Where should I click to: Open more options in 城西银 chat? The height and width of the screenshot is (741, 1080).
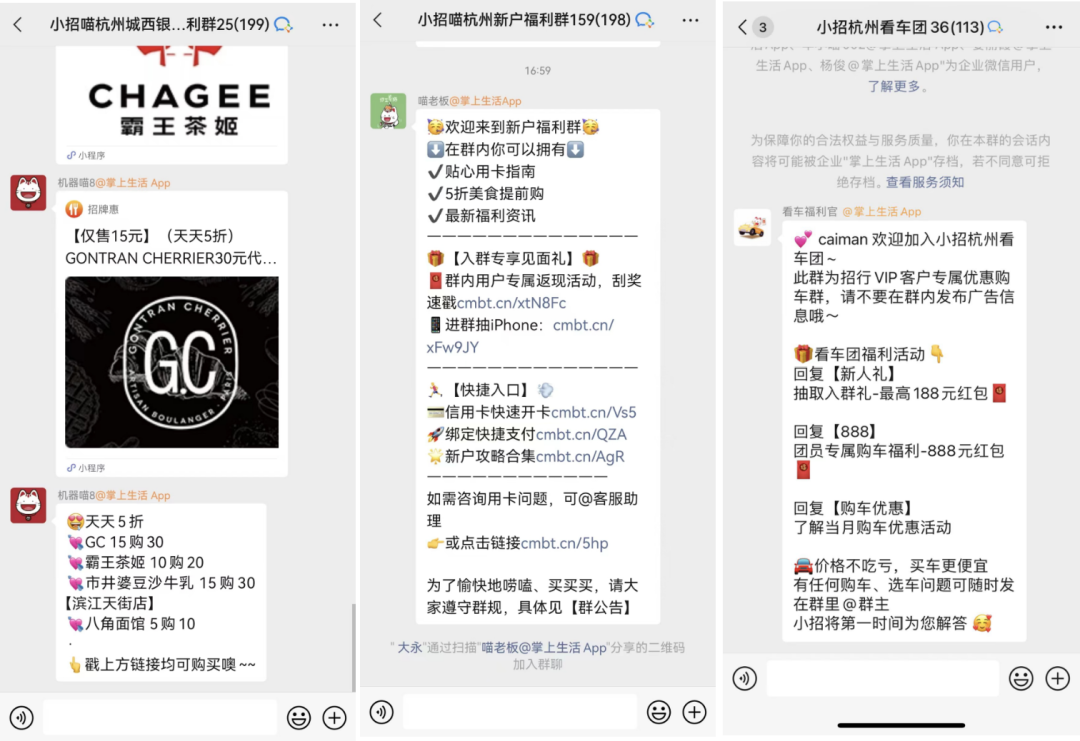tap(331, 25)
